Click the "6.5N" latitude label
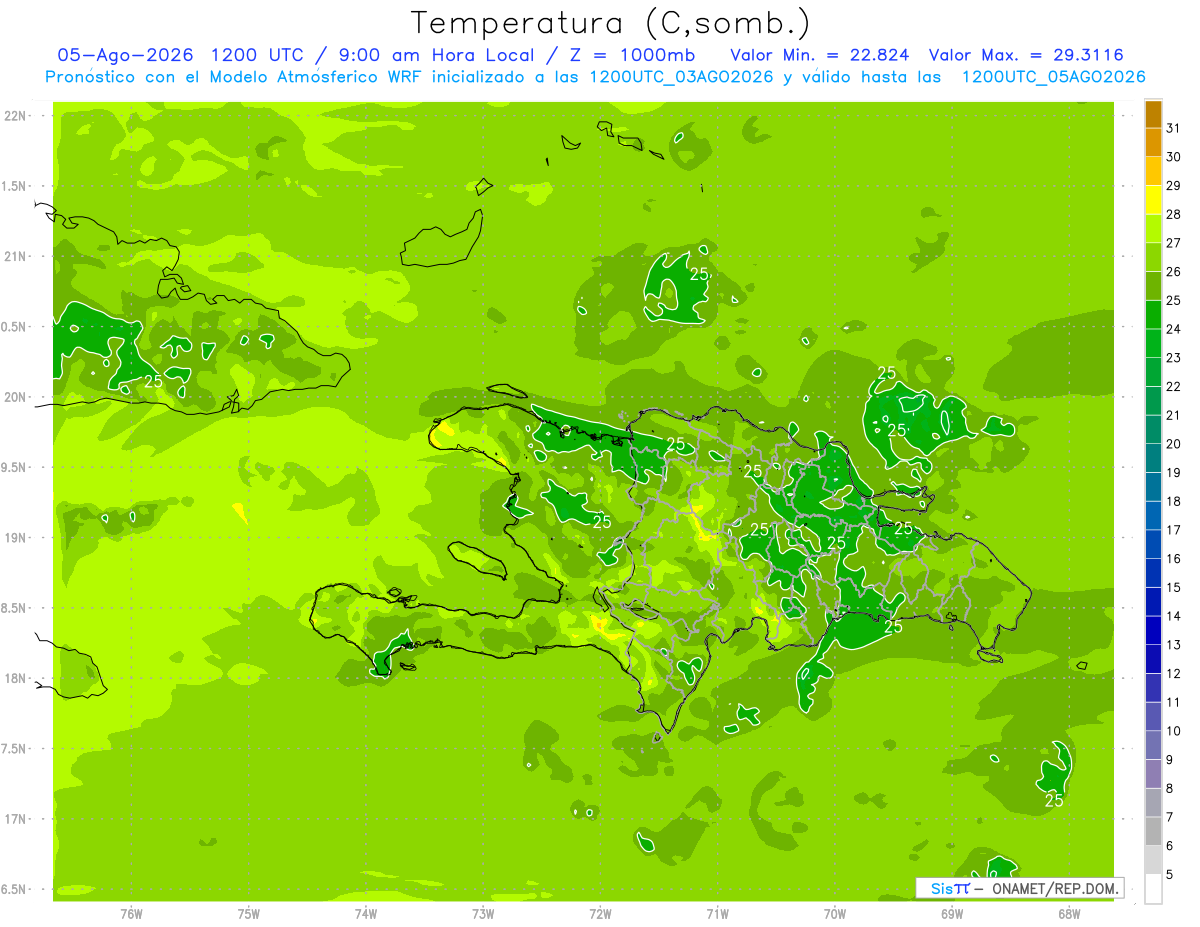Image resolution: width=1200 pixels, height=927 pixels. [x=13, y=890]
